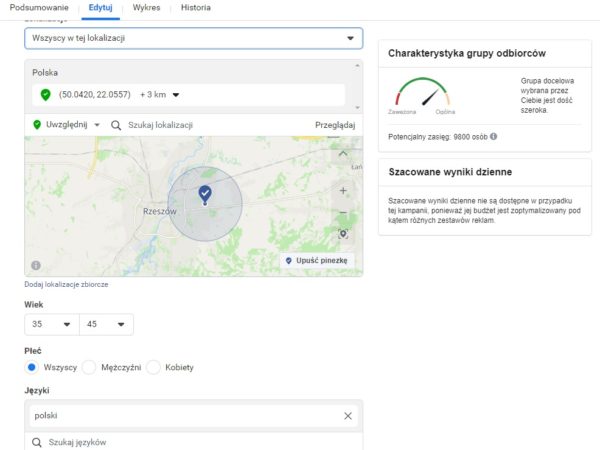This screenshot has width=600, height=450.
Task: Click 'Dodaj lokalizacje zbiorcze' link
Action: (x=66, y=284)
